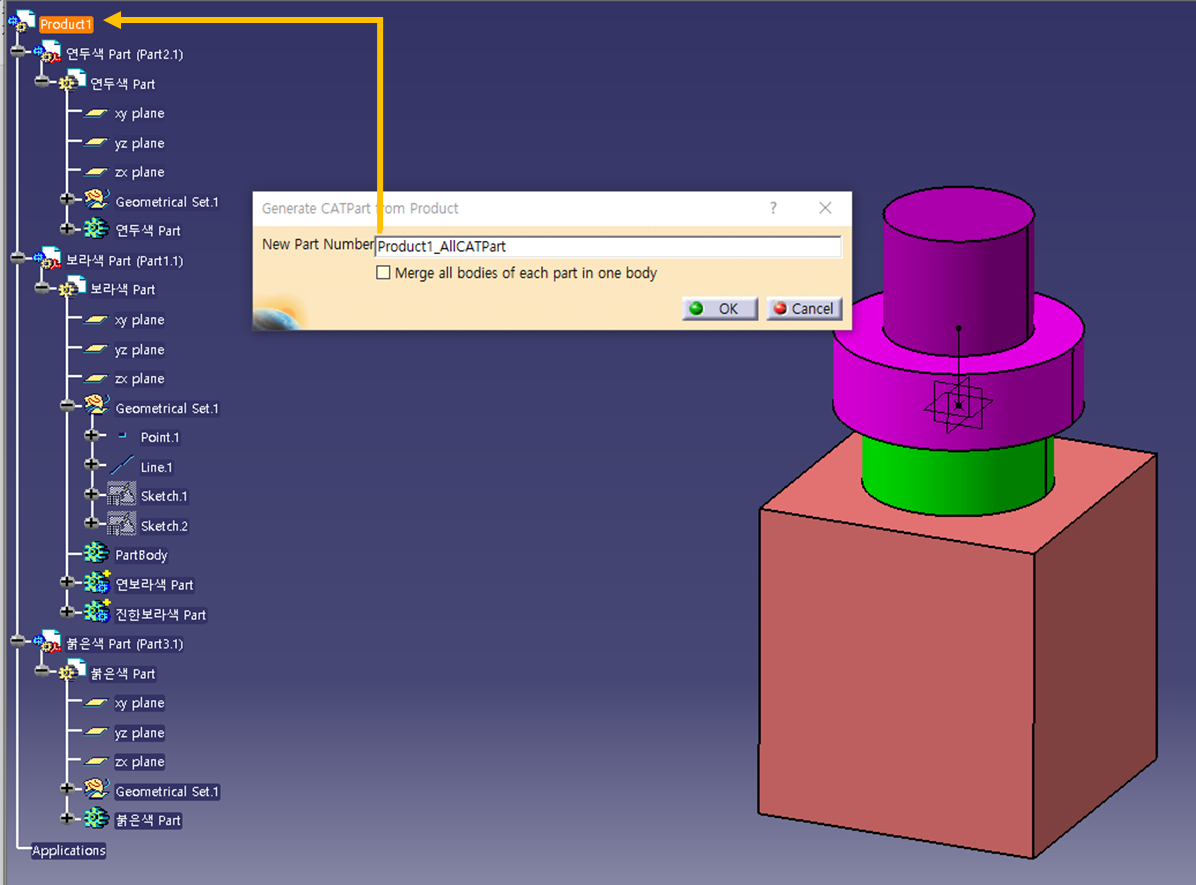Collapse the 보라색 Part (Part1.1) node
Screen dimensions: 1196x885
(18, 258)
